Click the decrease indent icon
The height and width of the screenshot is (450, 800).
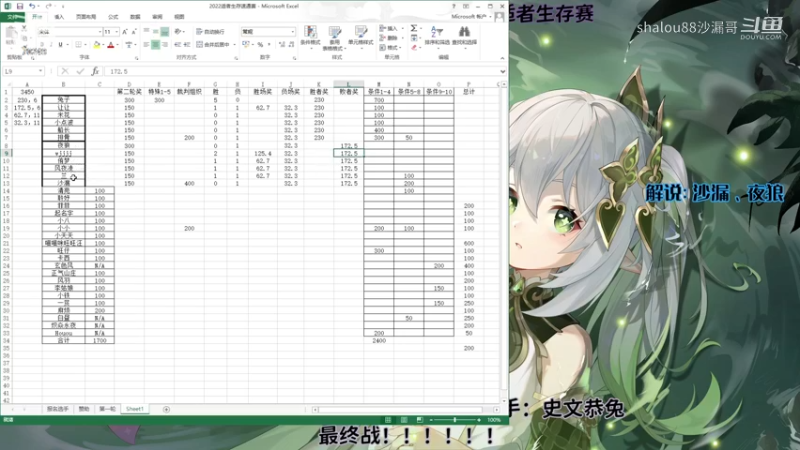[178, 45]
